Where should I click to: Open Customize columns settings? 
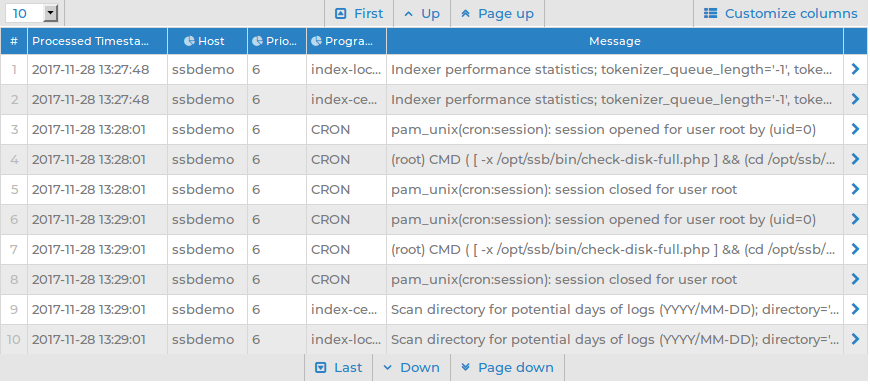(780, 13)
